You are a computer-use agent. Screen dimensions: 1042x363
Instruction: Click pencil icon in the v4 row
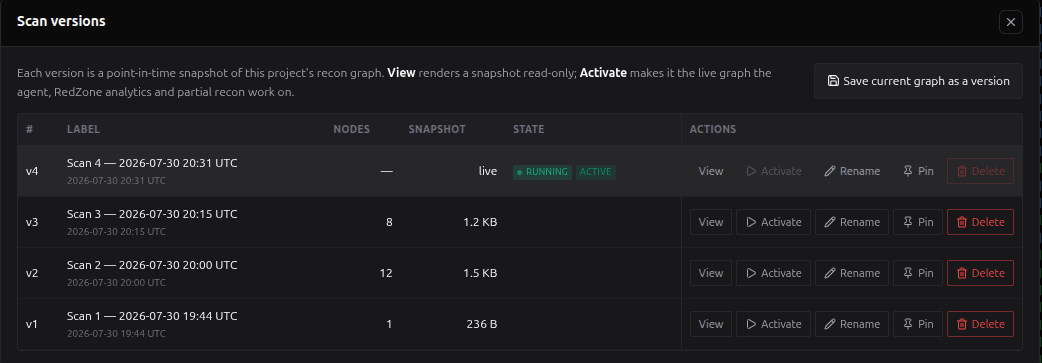click(829, 171)
